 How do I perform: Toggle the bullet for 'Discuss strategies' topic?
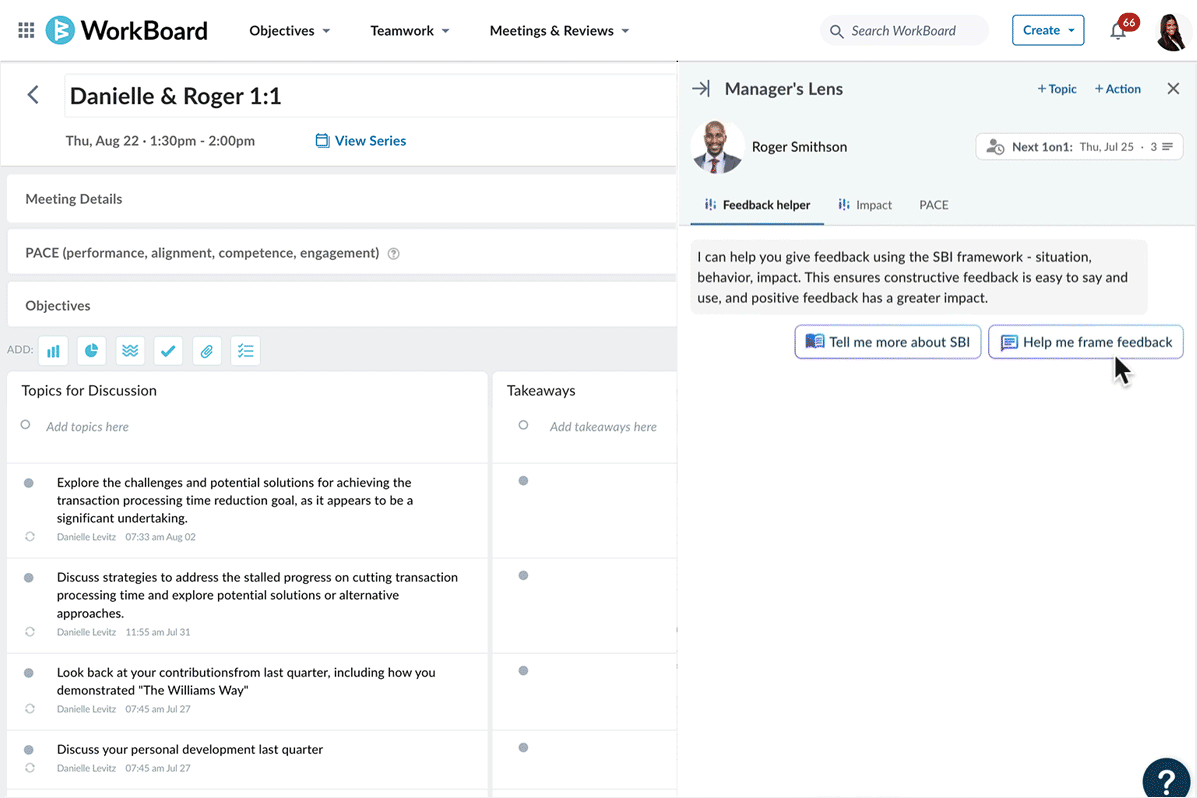click(x=29, y=577)
